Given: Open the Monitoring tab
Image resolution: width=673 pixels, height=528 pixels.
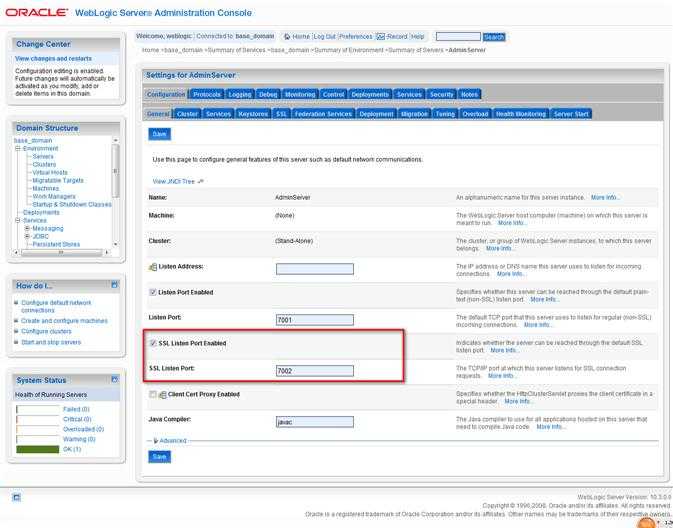Looking at the screenshot, I should point(300,94).
